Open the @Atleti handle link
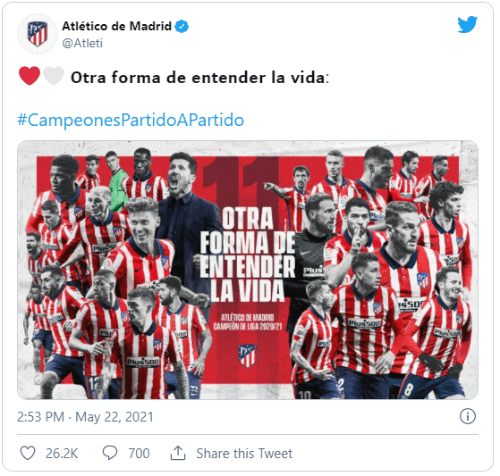 click(x=82, y=43)
